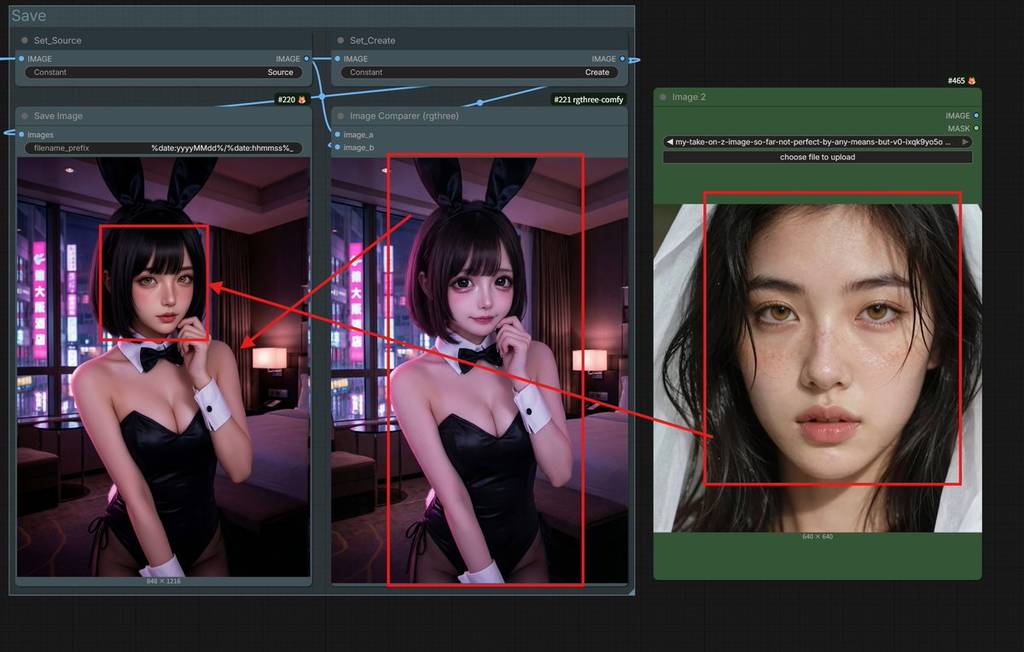Collapse the Image Comparer (rgthree) node
The image size is (1024, 652).
click(340, 116)
